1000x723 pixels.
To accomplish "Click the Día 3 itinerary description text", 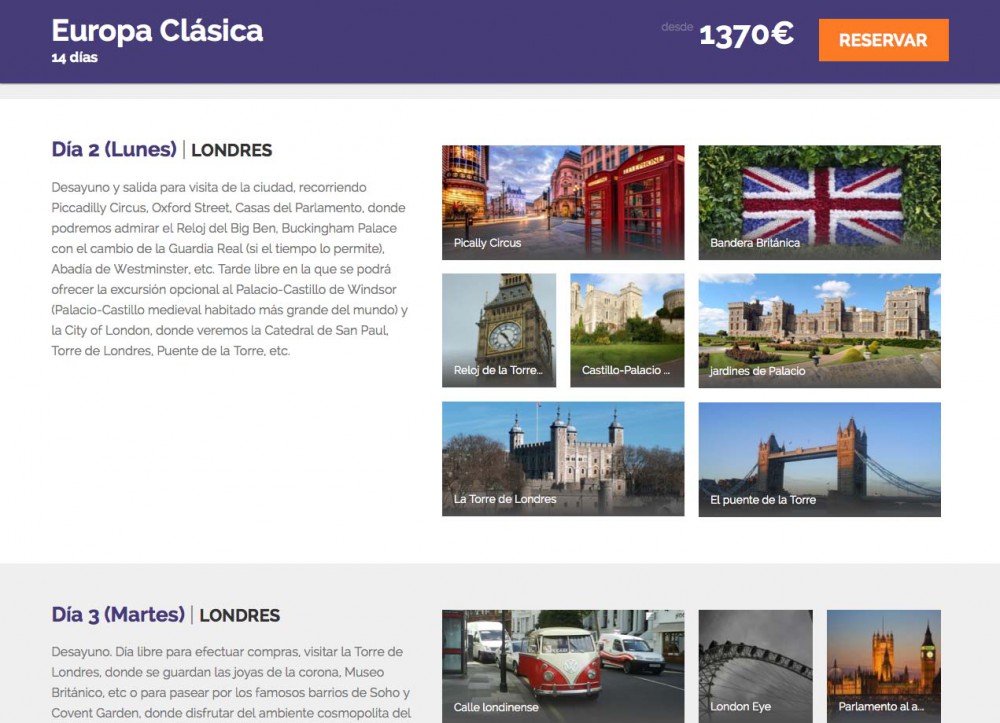I will pos(231,683).
